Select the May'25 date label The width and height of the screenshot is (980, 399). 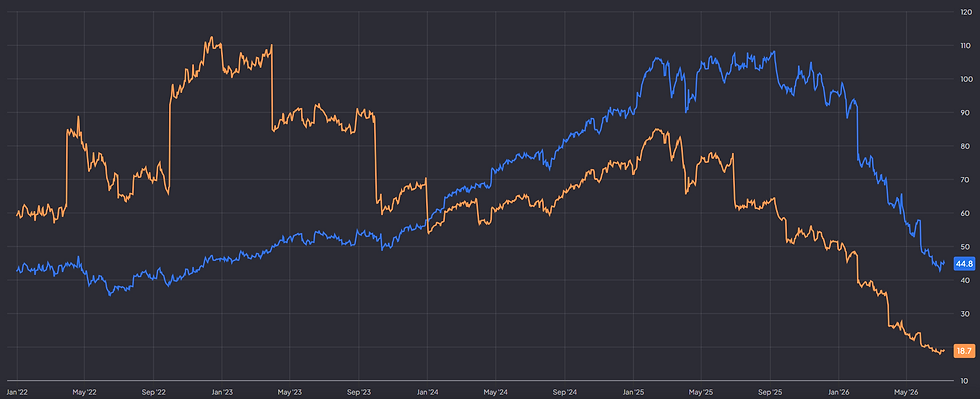(701, 392)
